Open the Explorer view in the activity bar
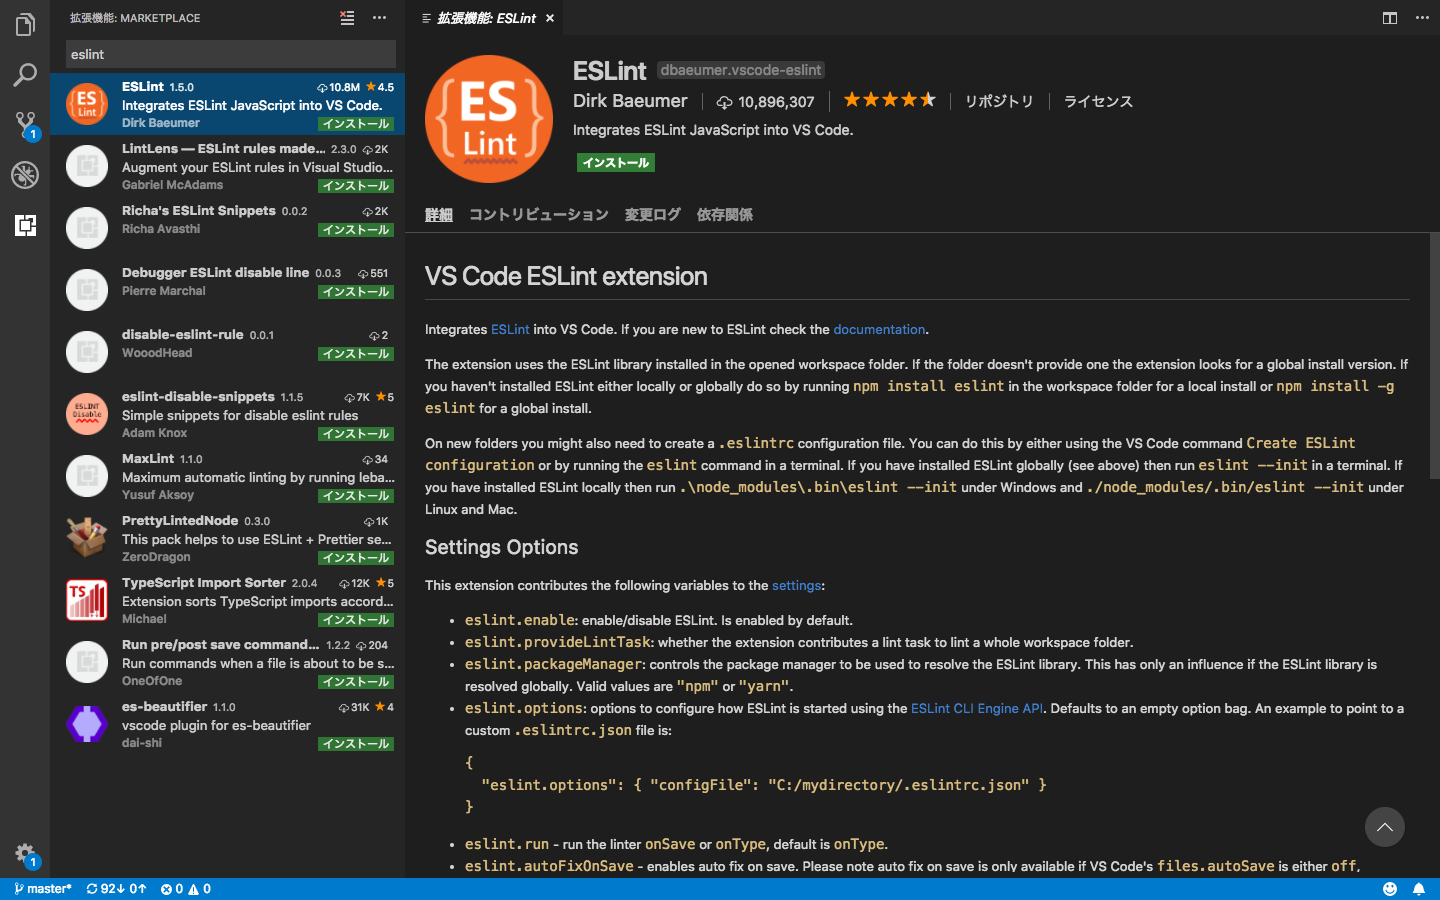 (24, 25)
